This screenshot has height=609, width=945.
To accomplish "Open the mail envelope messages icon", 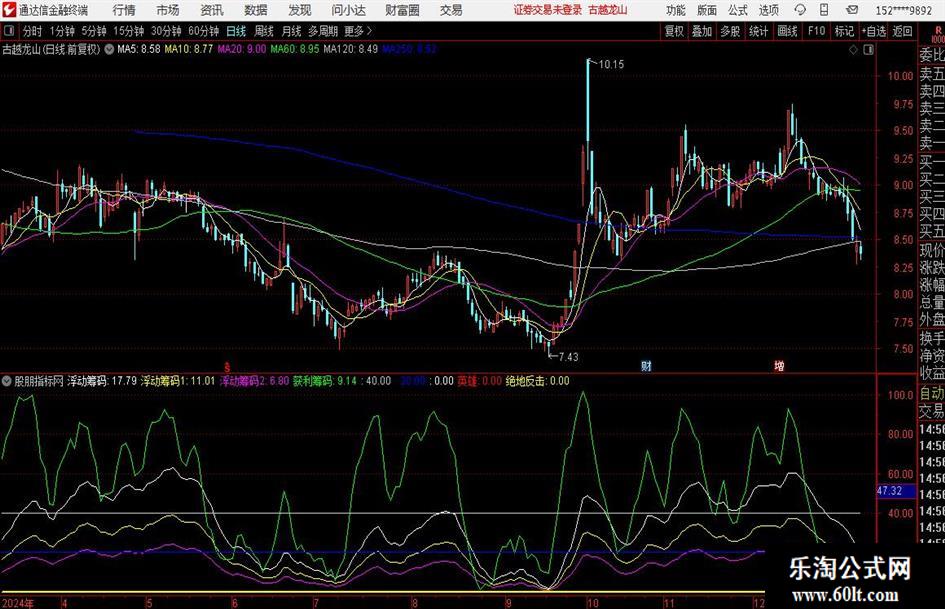I will (x=852, y=10).
